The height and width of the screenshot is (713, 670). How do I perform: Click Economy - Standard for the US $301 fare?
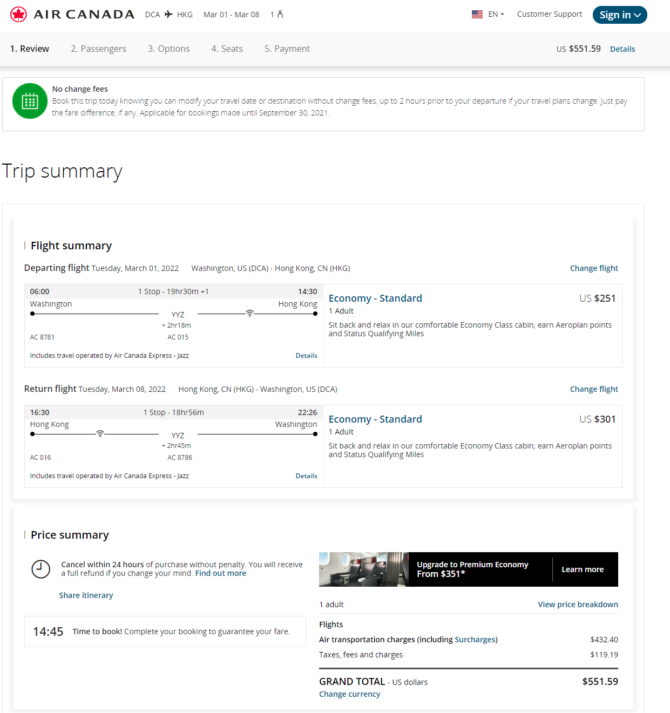pyautogui.click(x=375, y=419)
